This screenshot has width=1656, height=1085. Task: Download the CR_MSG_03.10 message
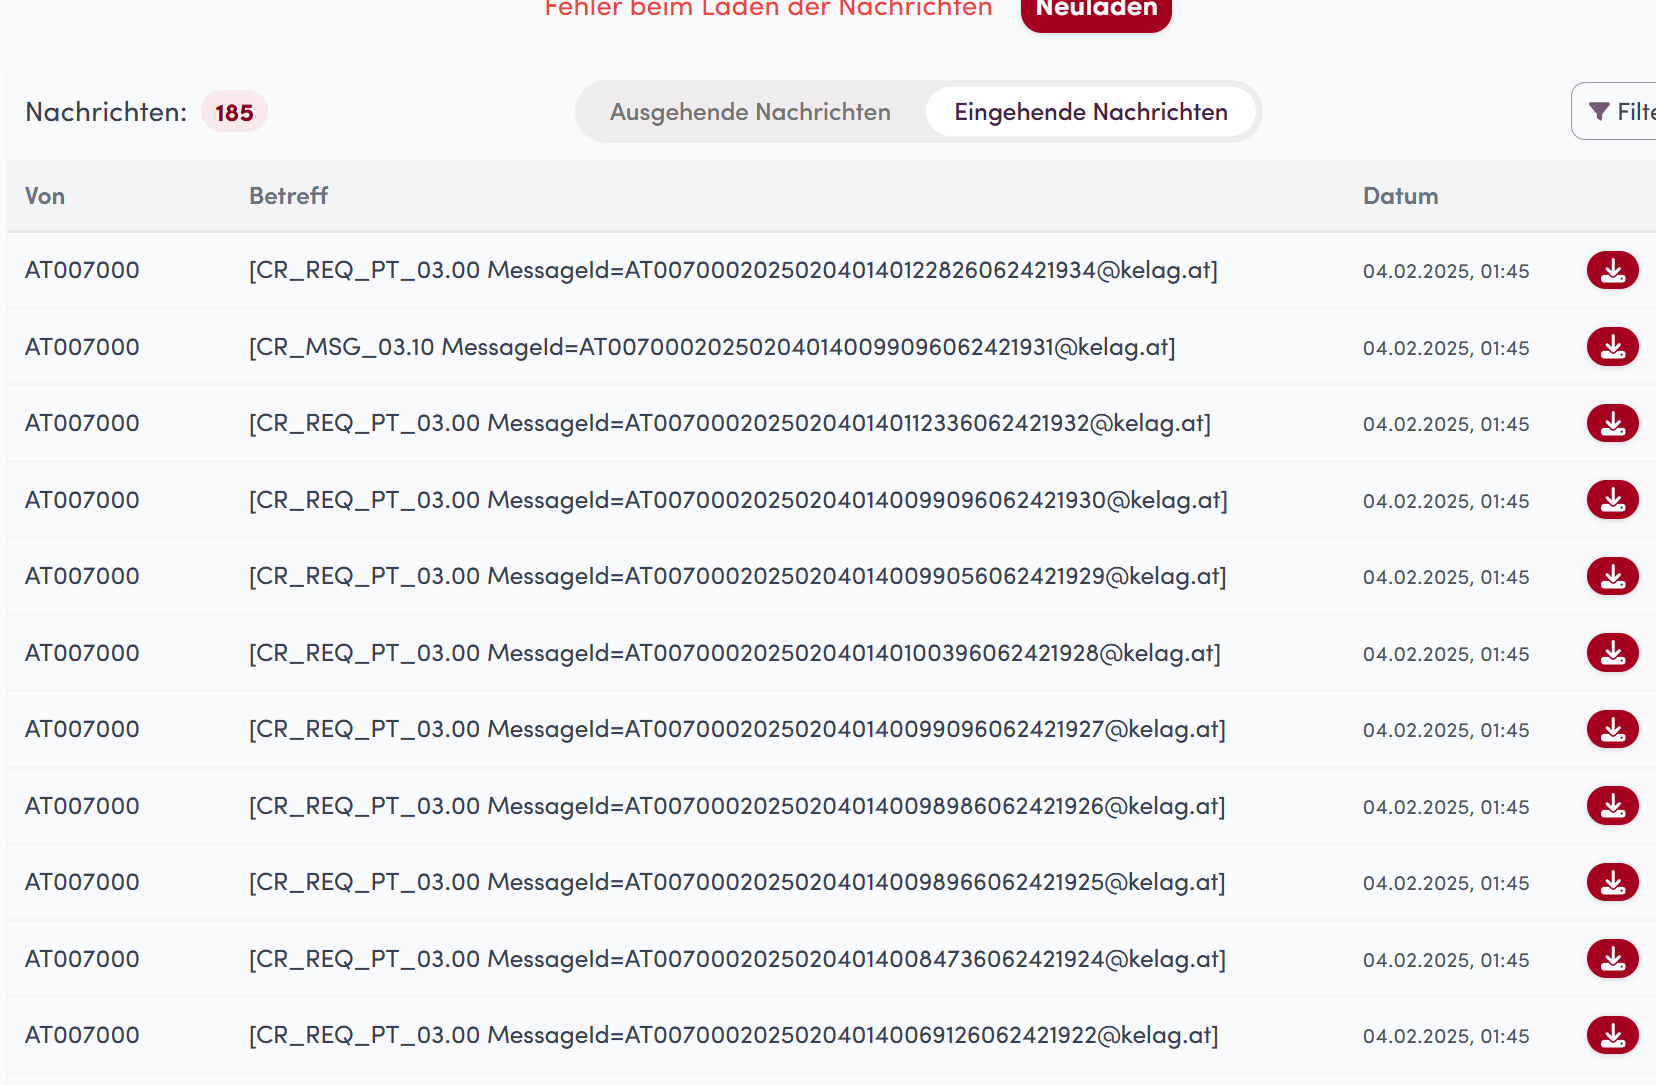tap(1612, 347)
